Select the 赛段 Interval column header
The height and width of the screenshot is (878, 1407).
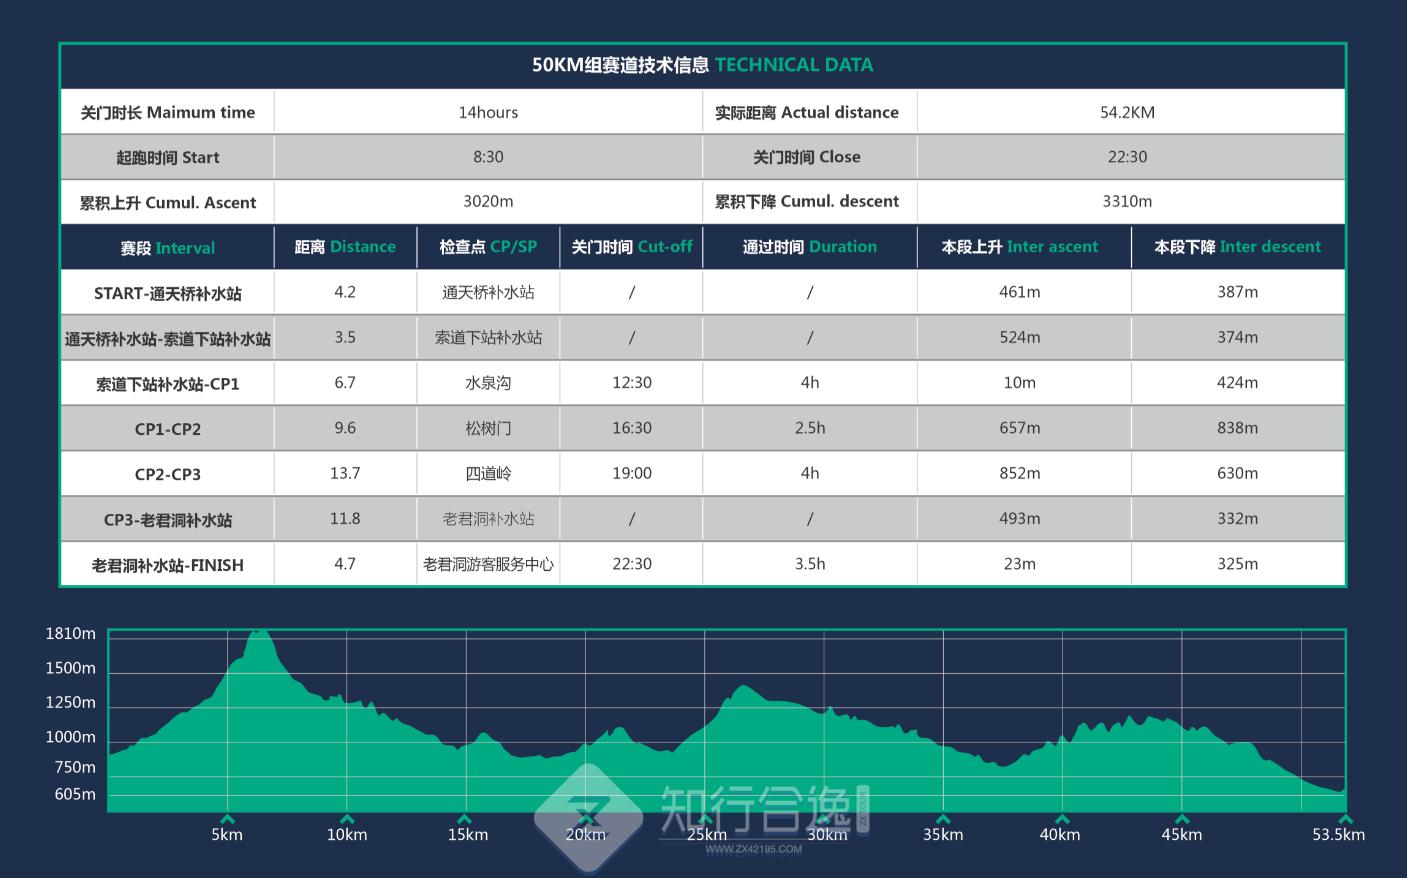(167, 248)
